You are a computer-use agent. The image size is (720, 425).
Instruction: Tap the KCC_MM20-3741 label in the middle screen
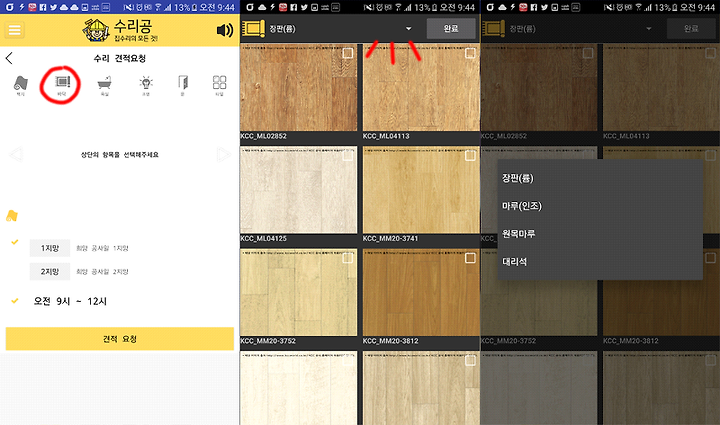coord(391,239)
